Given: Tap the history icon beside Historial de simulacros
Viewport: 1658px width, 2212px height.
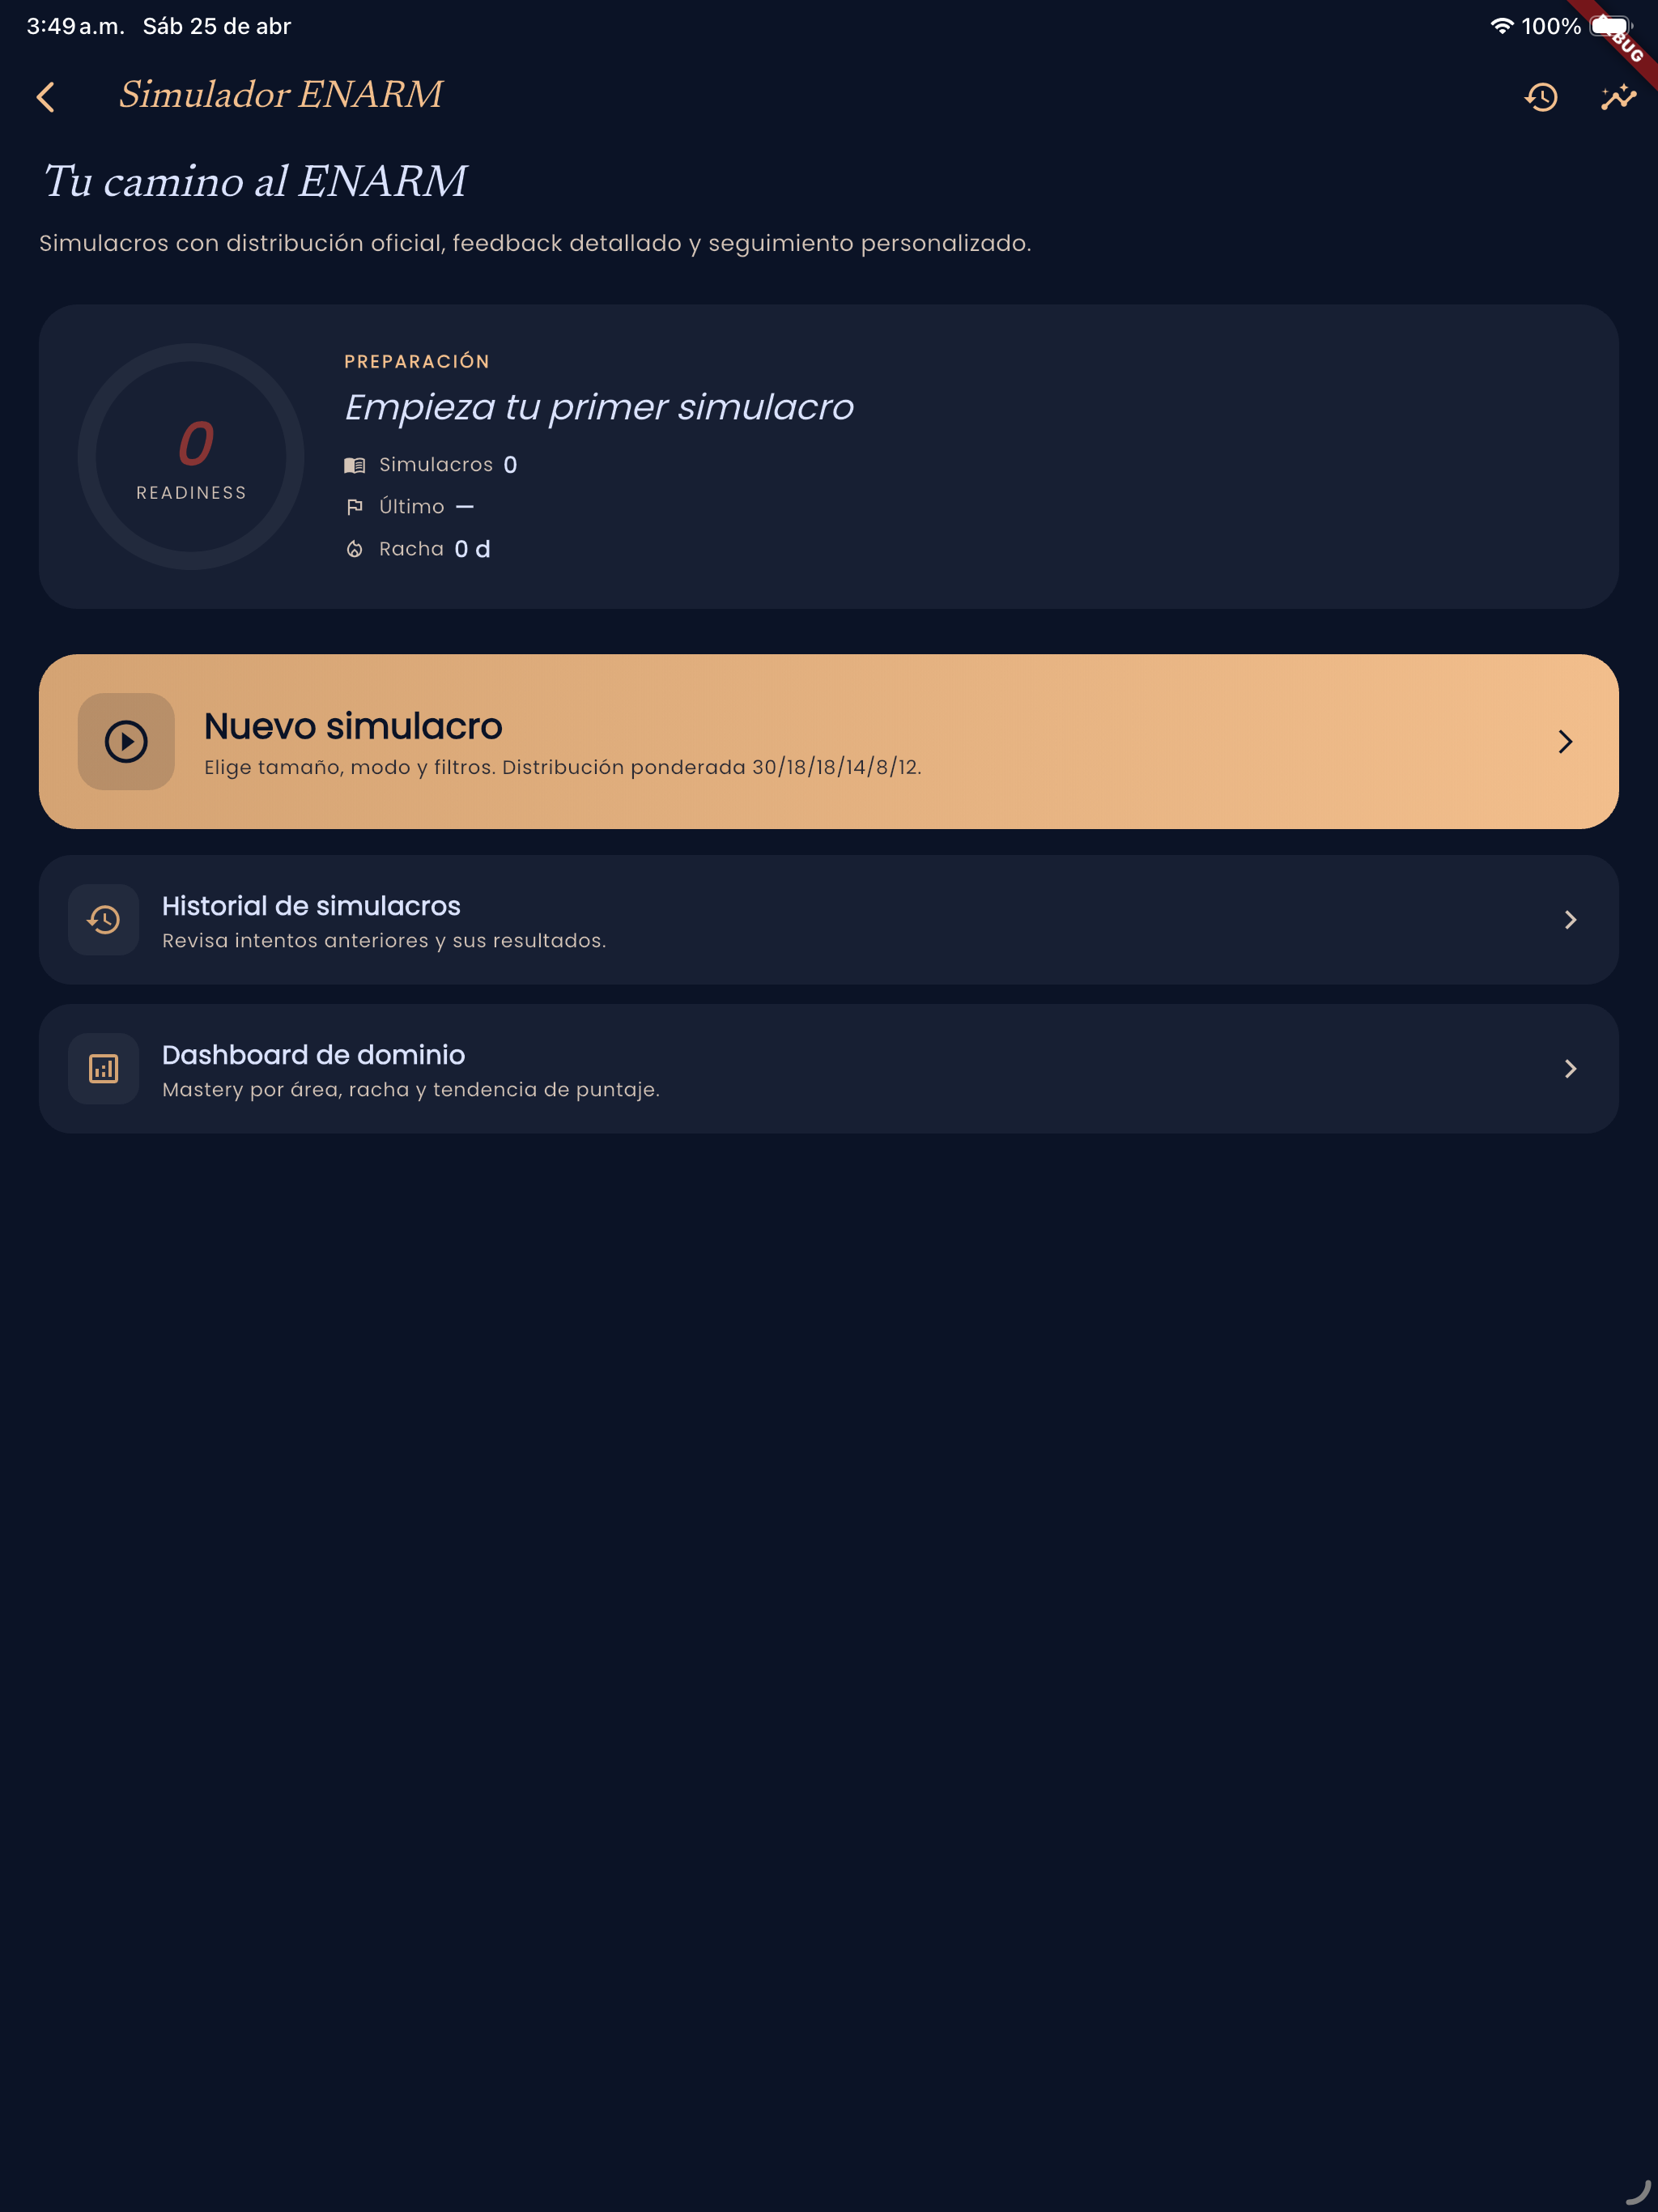Looking at the screenshot, I should pyautogui.click(x=104, y=920).
